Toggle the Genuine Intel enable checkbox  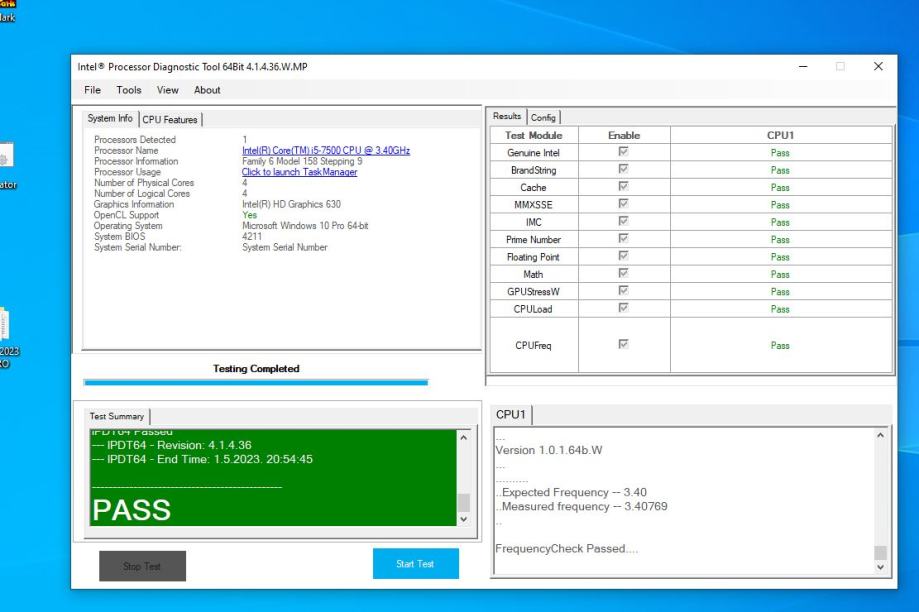624,152
